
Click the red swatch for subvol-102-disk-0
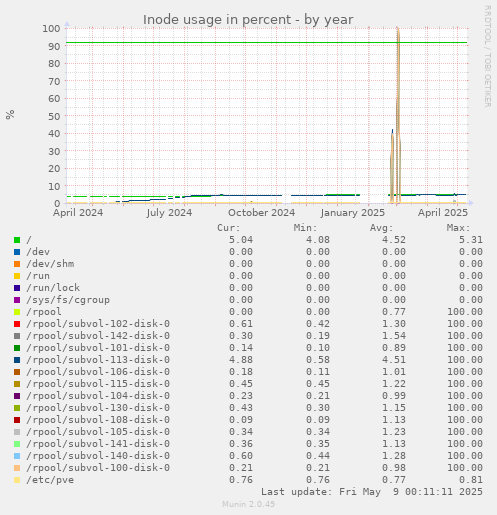[x=17, y=324]
